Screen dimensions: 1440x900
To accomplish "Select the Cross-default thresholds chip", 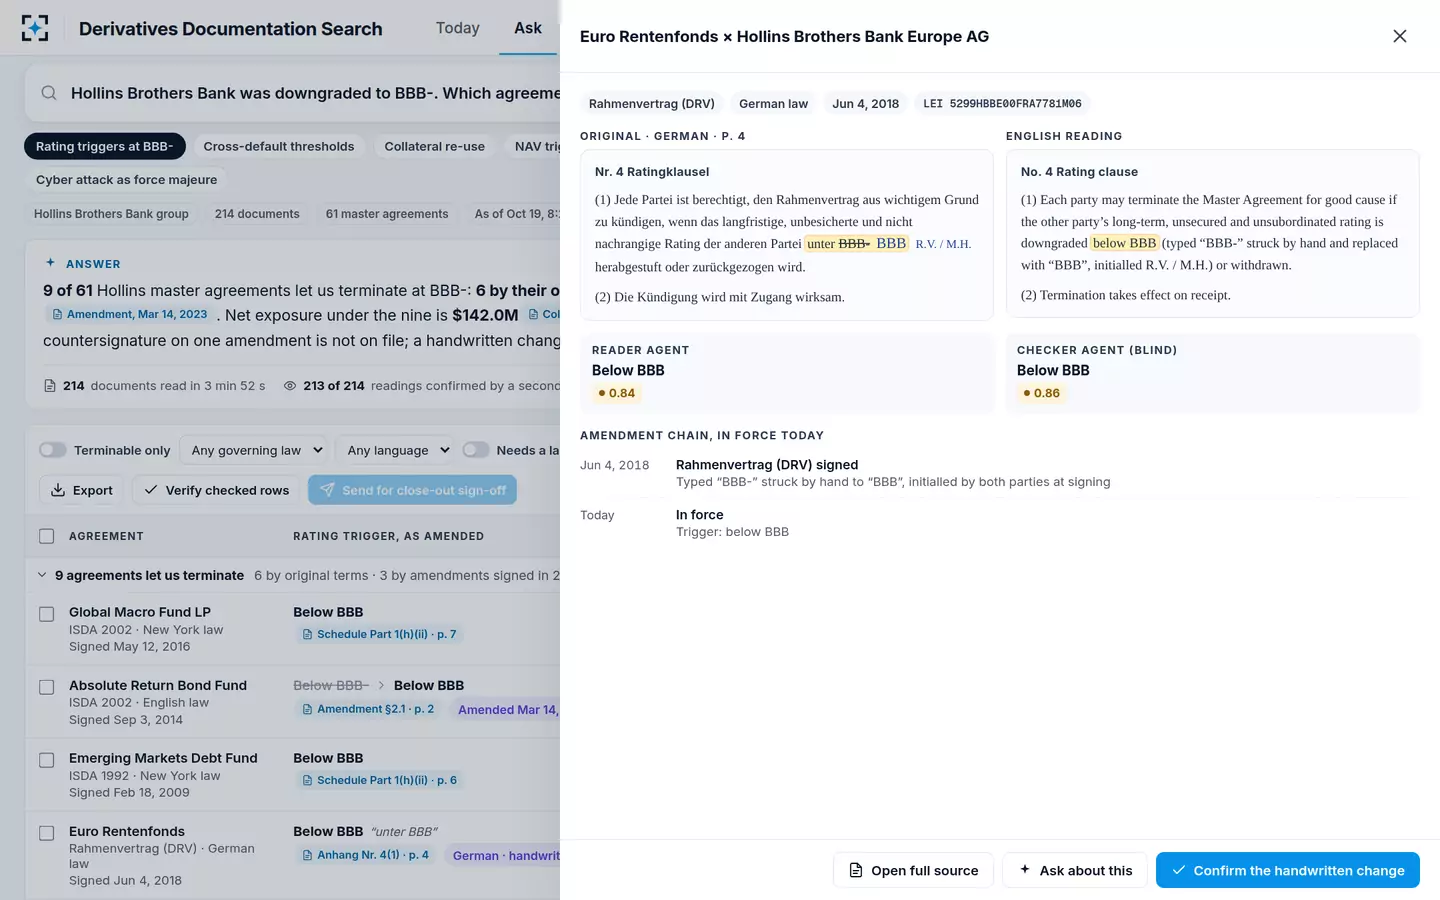I will tap(279, 146).
